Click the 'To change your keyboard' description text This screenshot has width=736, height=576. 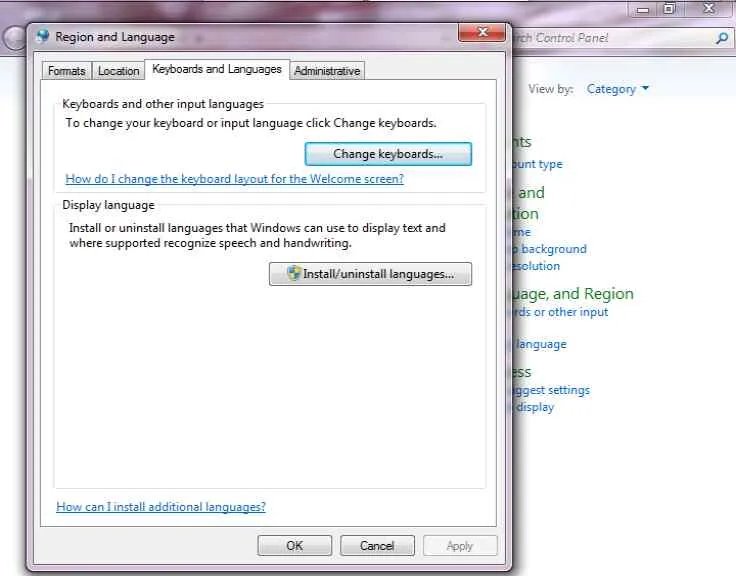pos(251,123)
